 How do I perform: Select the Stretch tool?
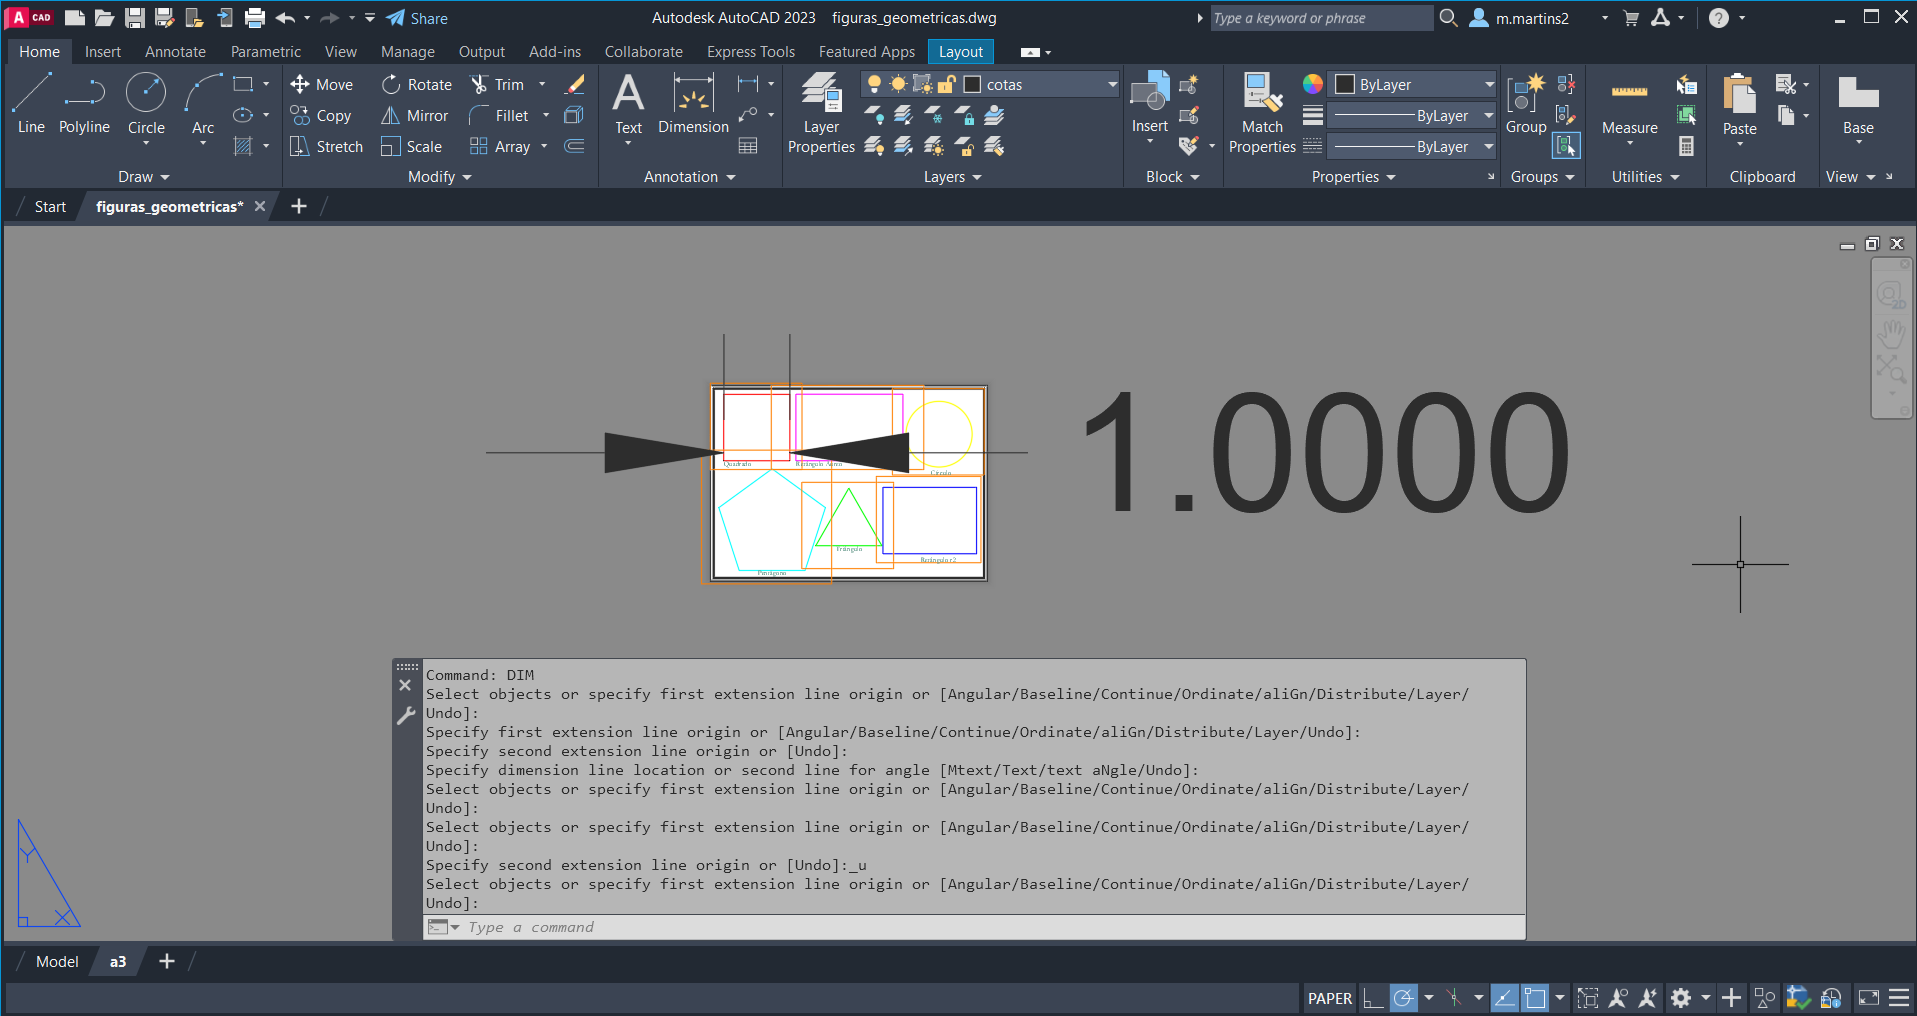326,147
